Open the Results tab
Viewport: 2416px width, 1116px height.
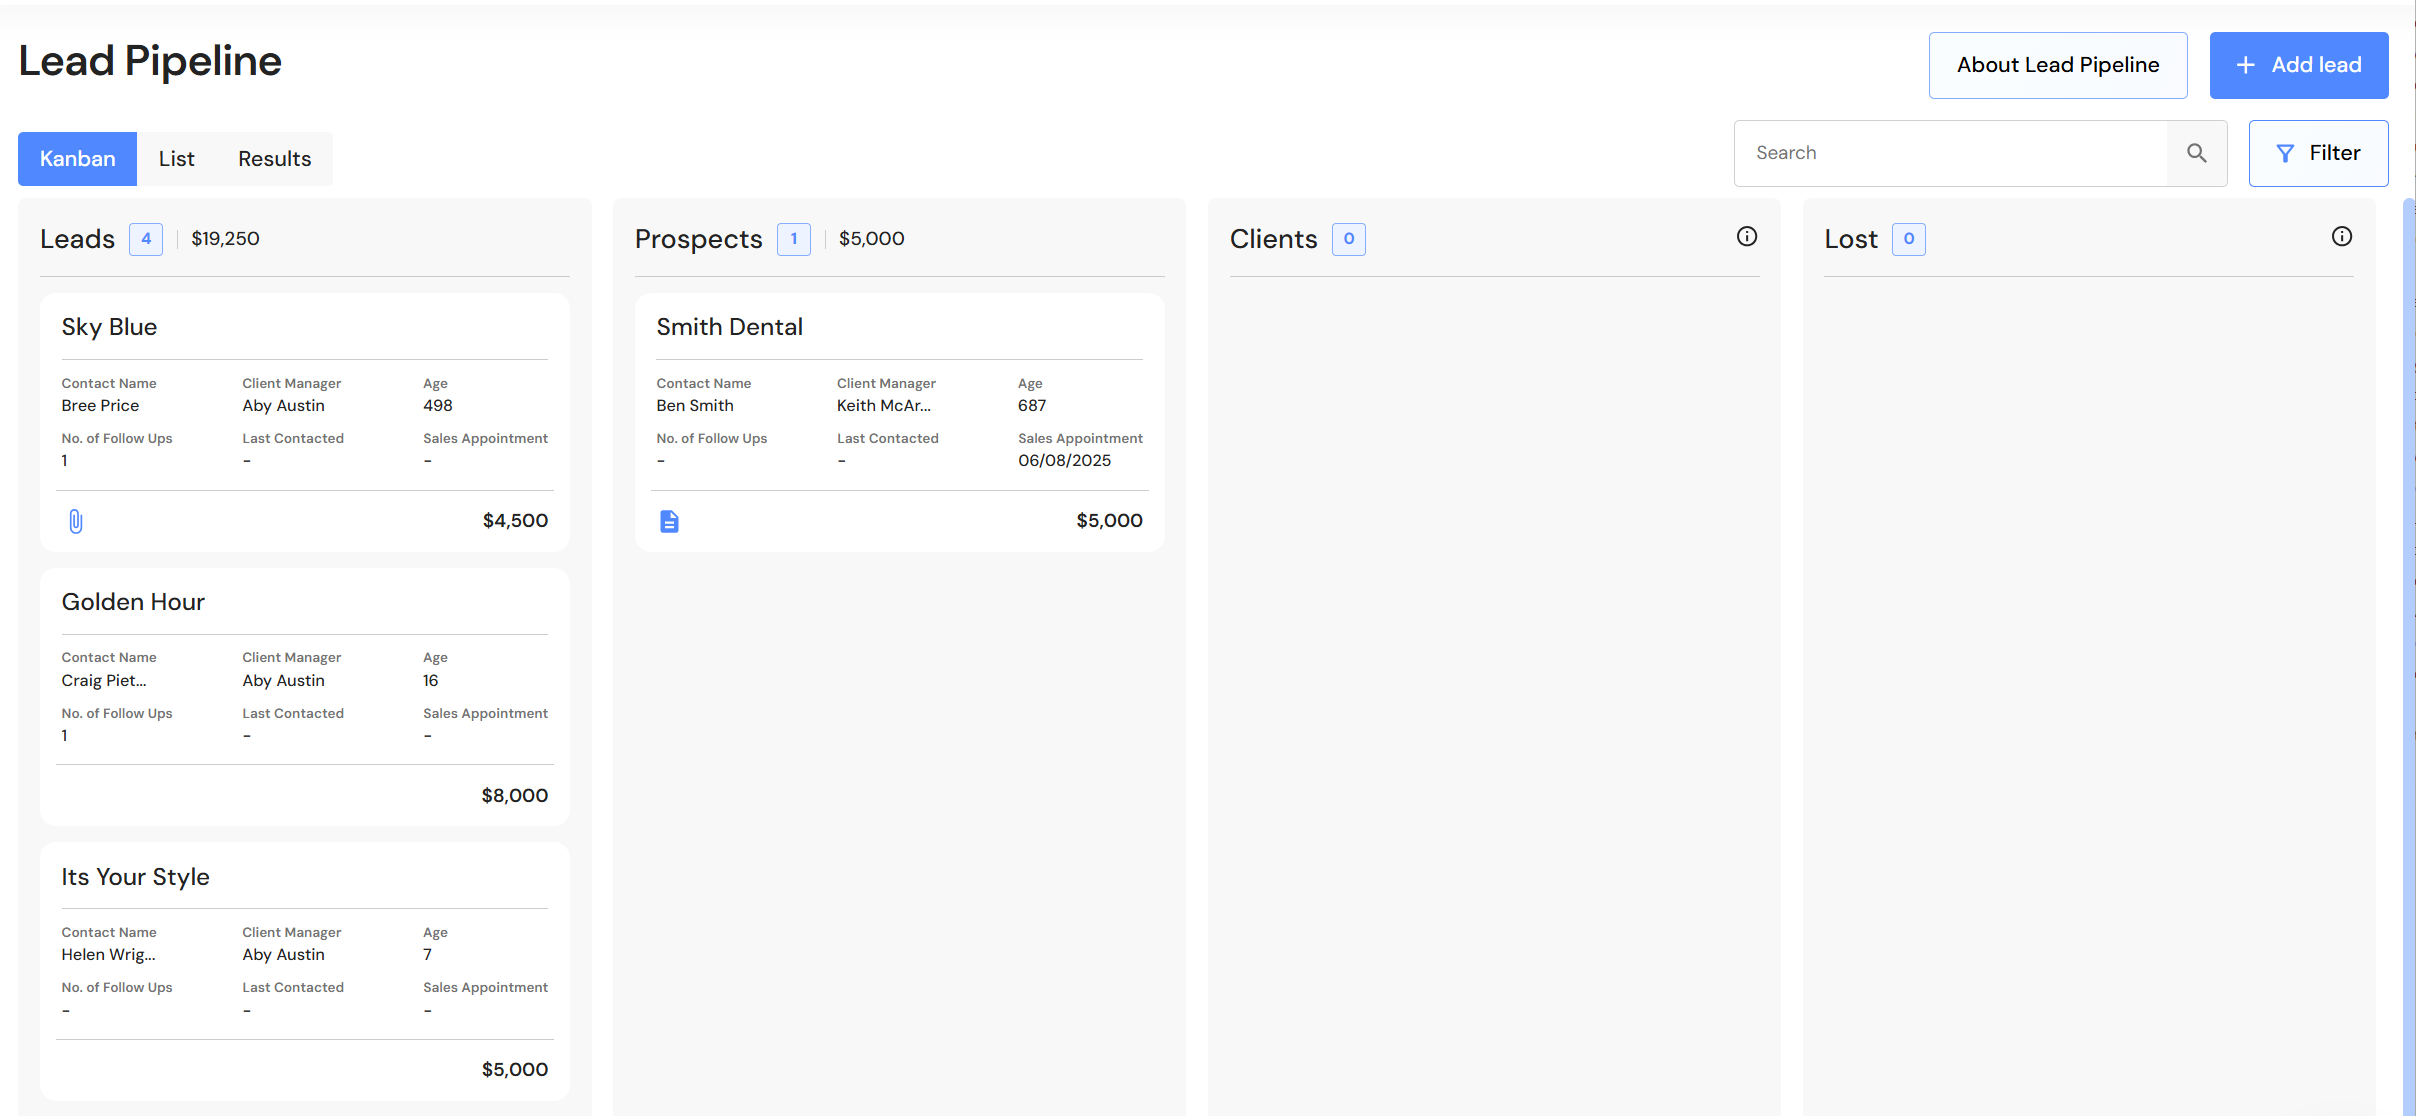pos(274,159)
